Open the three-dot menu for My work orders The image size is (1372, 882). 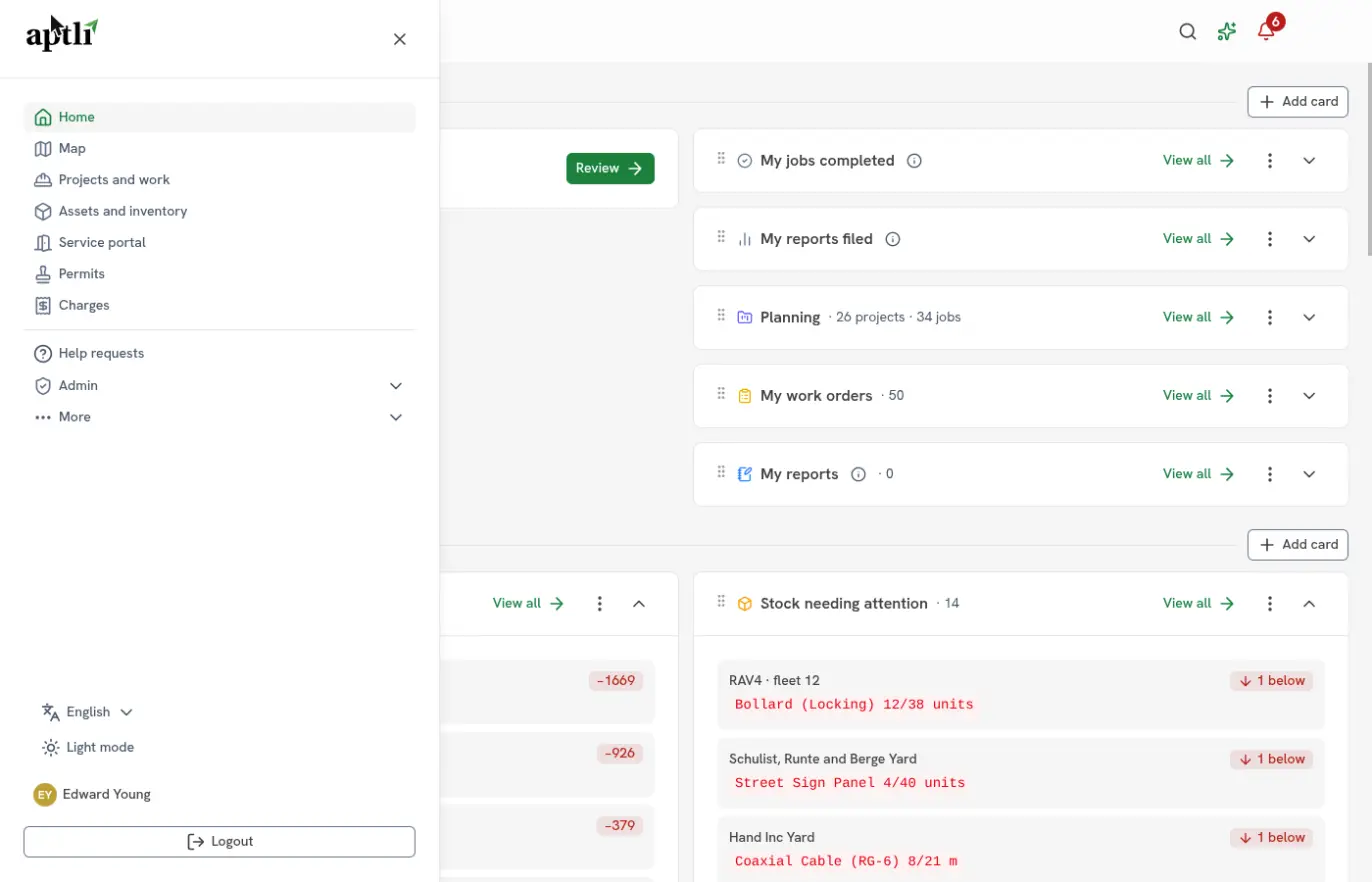[1270, 395]
